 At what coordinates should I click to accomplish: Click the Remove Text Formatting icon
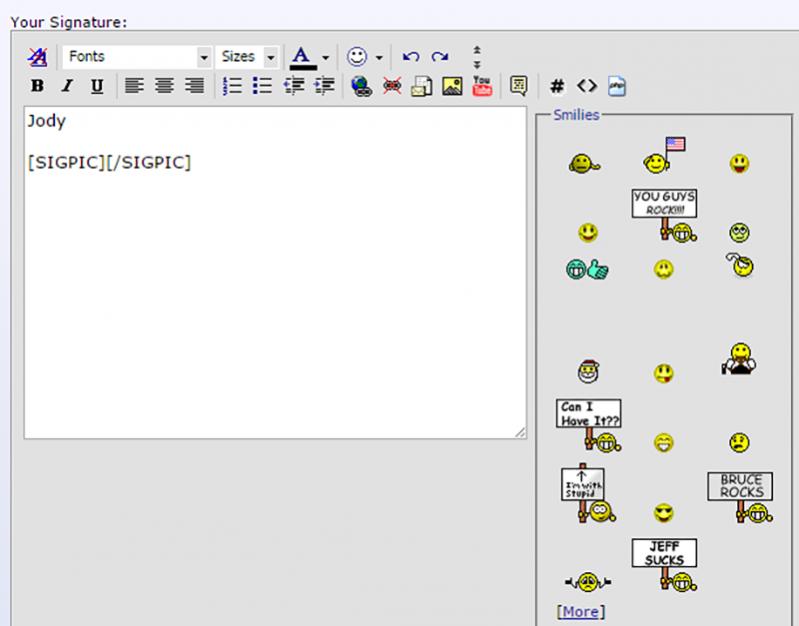[x=37, y=57]
